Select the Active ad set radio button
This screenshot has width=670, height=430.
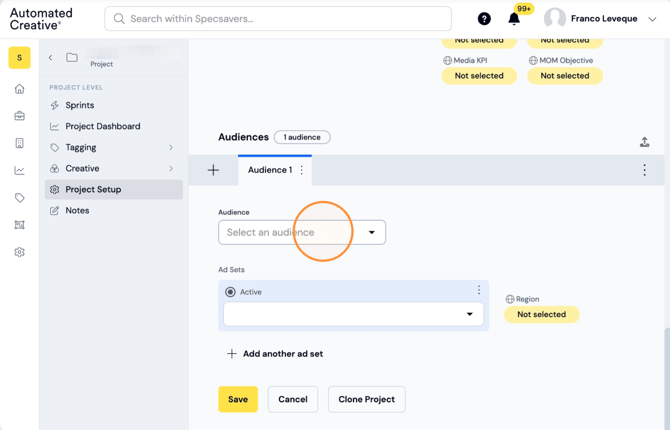point(230,292)
